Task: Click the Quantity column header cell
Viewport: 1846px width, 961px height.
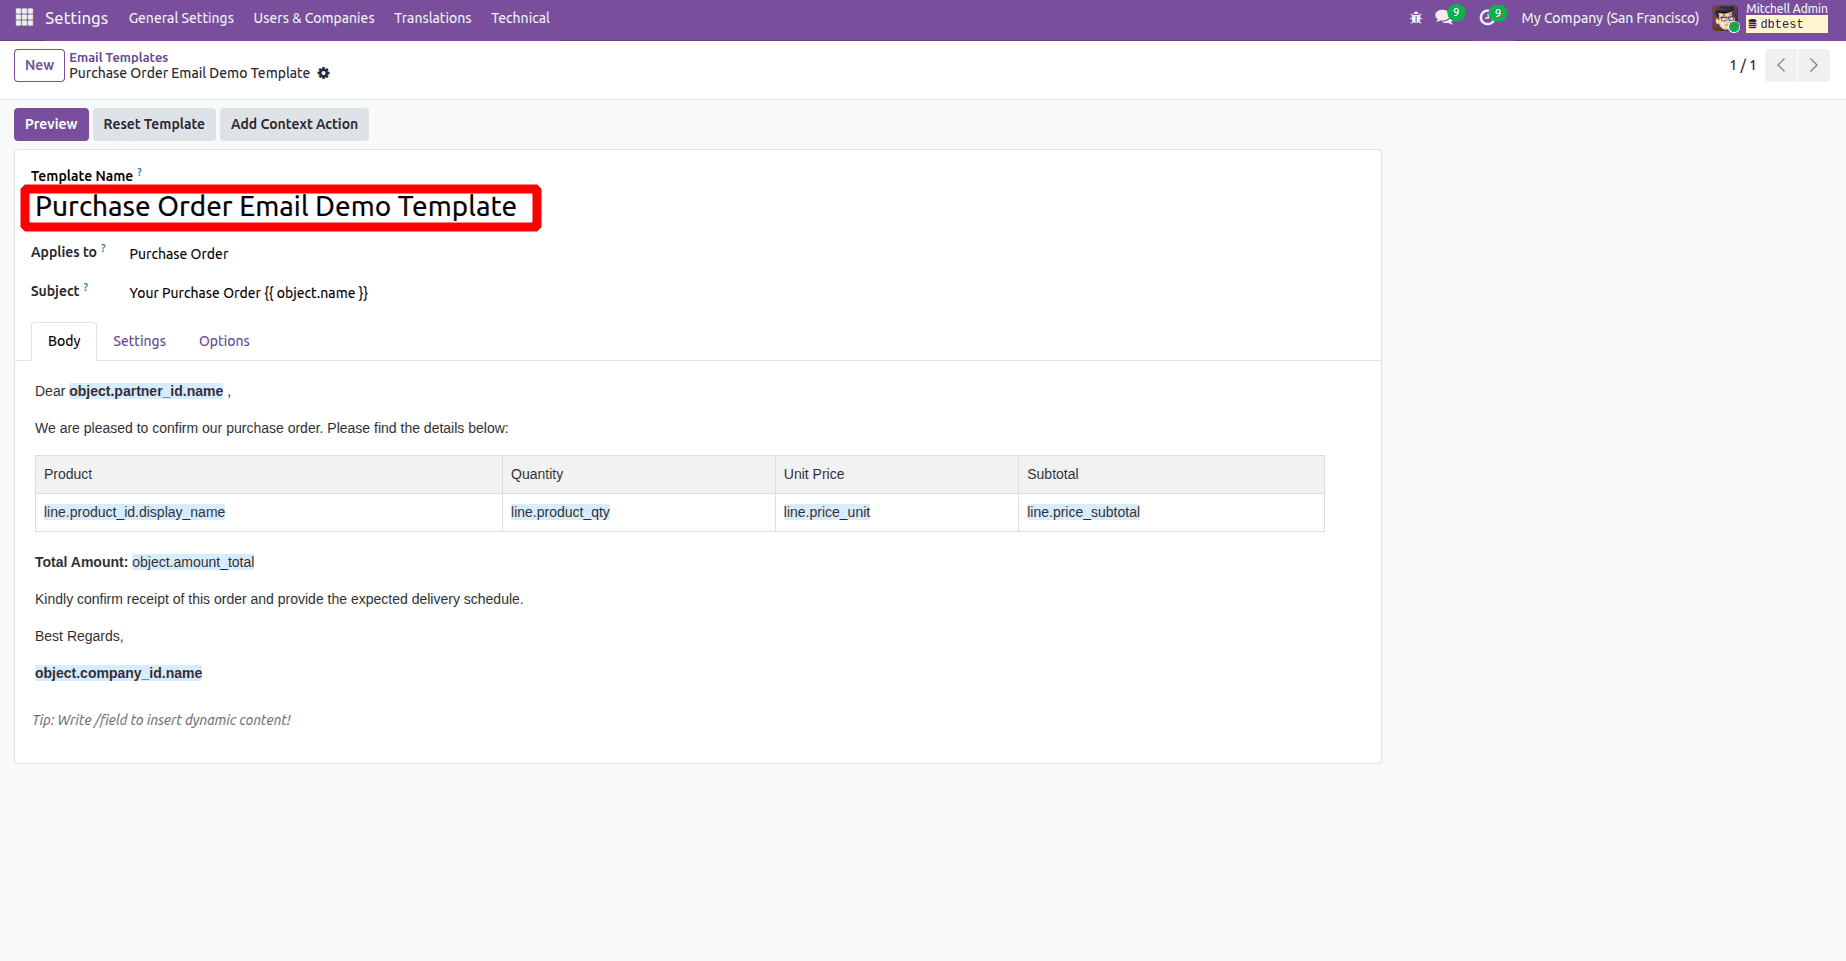Action: 639,474
